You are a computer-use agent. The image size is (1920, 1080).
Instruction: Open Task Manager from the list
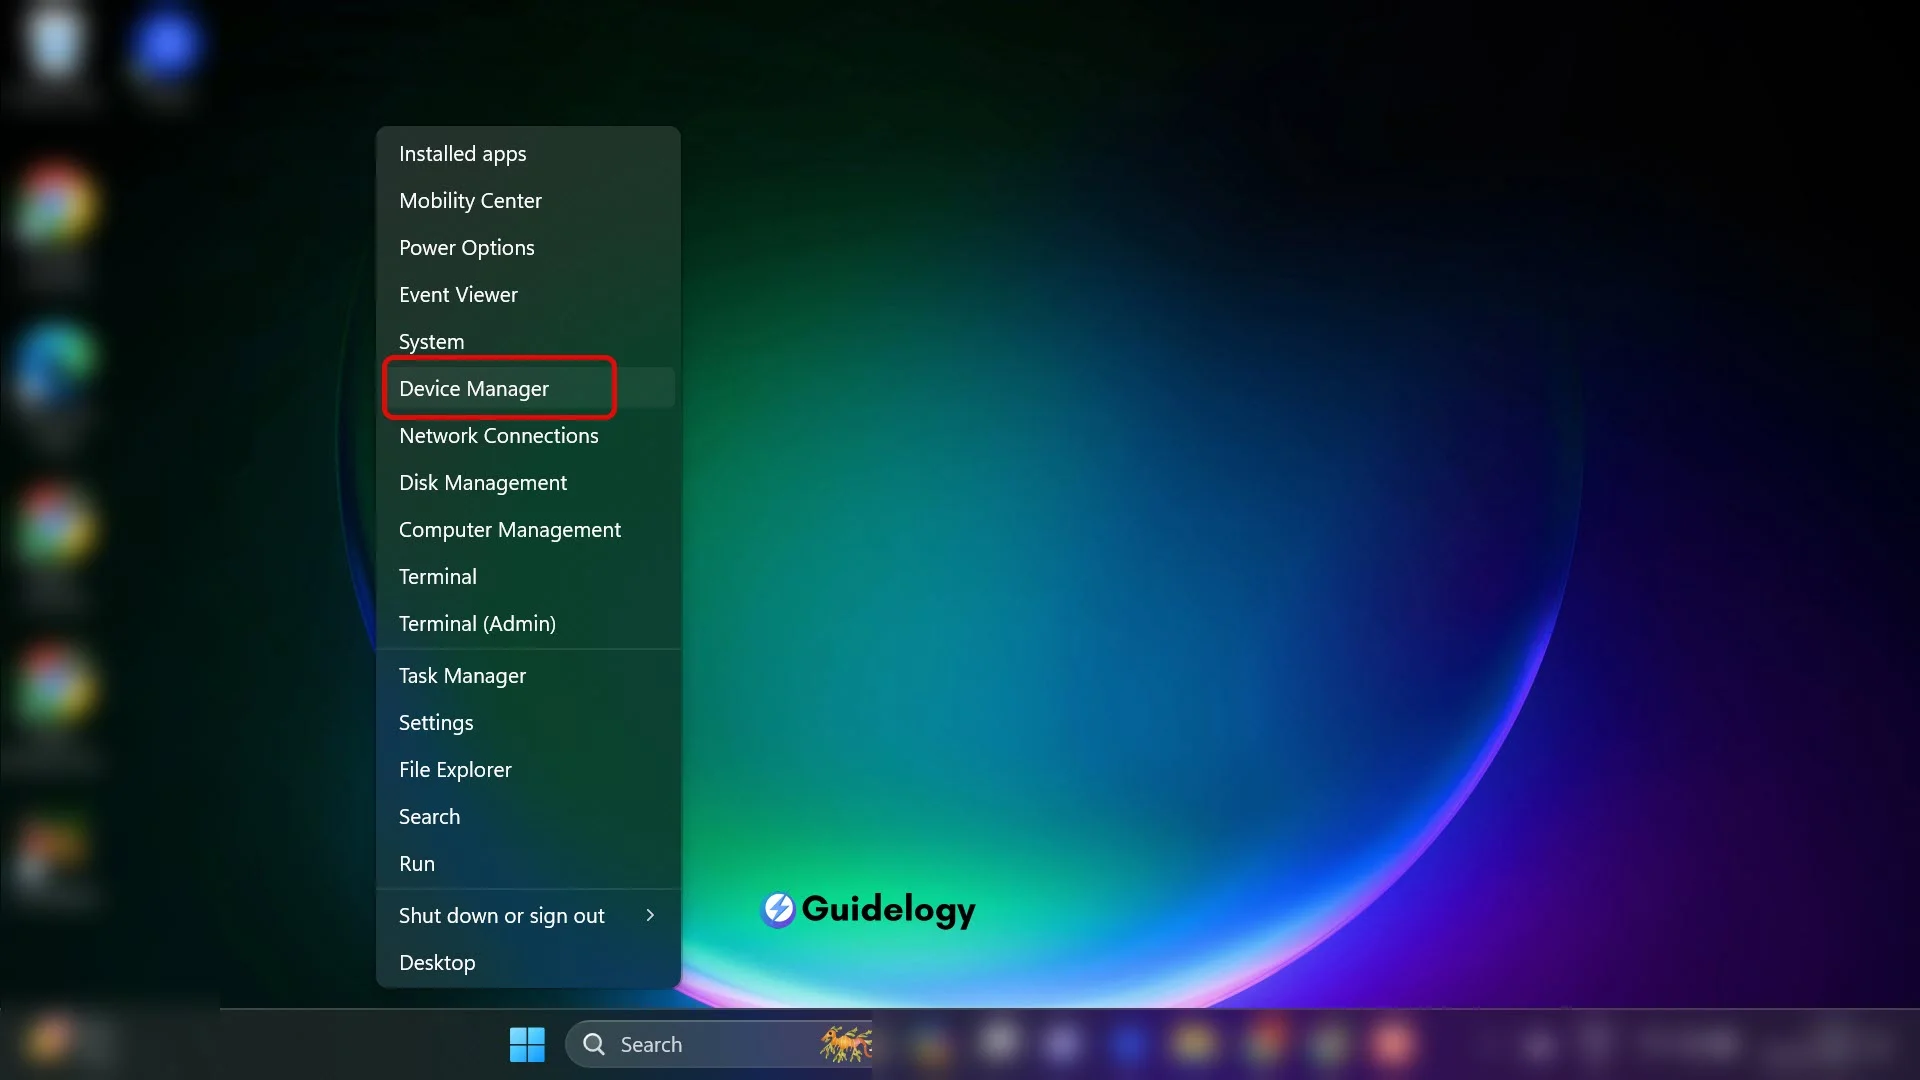point(462,674)
